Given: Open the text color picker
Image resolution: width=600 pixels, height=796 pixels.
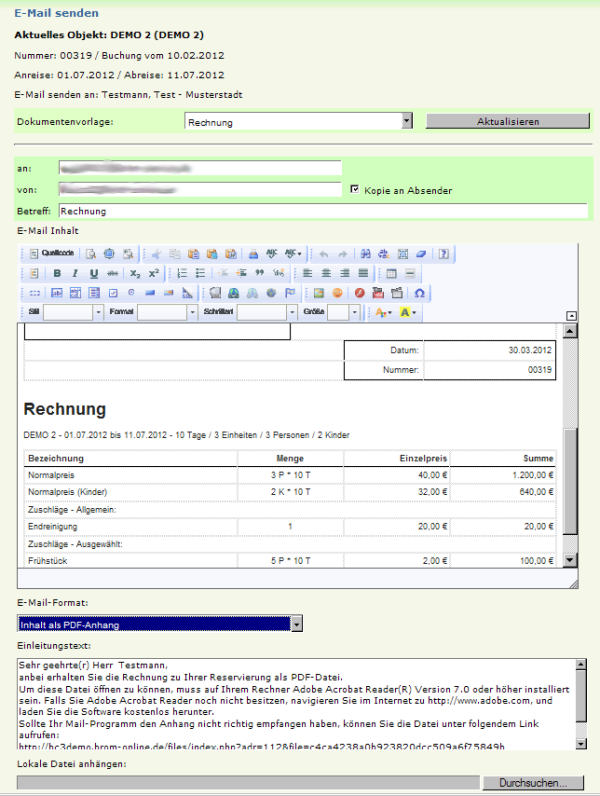Looking at the screenshot, I should 383,312.
